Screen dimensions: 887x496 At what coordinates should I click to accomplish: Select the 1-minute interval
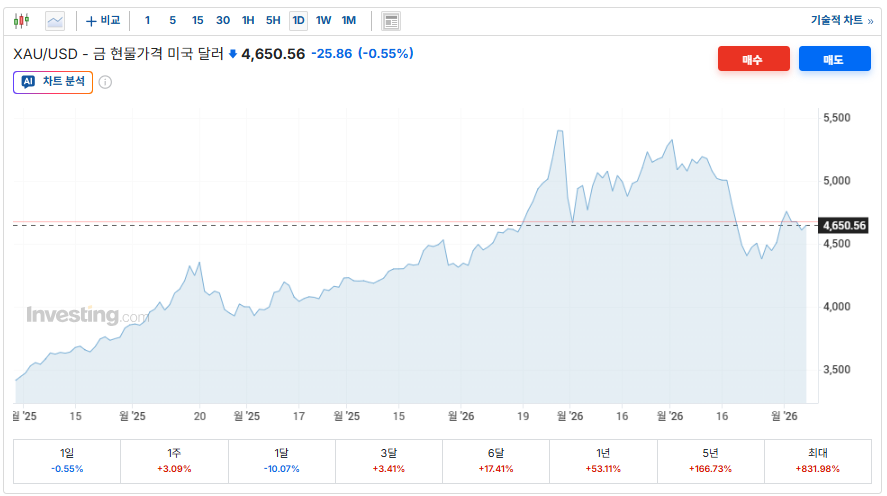[148, 20]
